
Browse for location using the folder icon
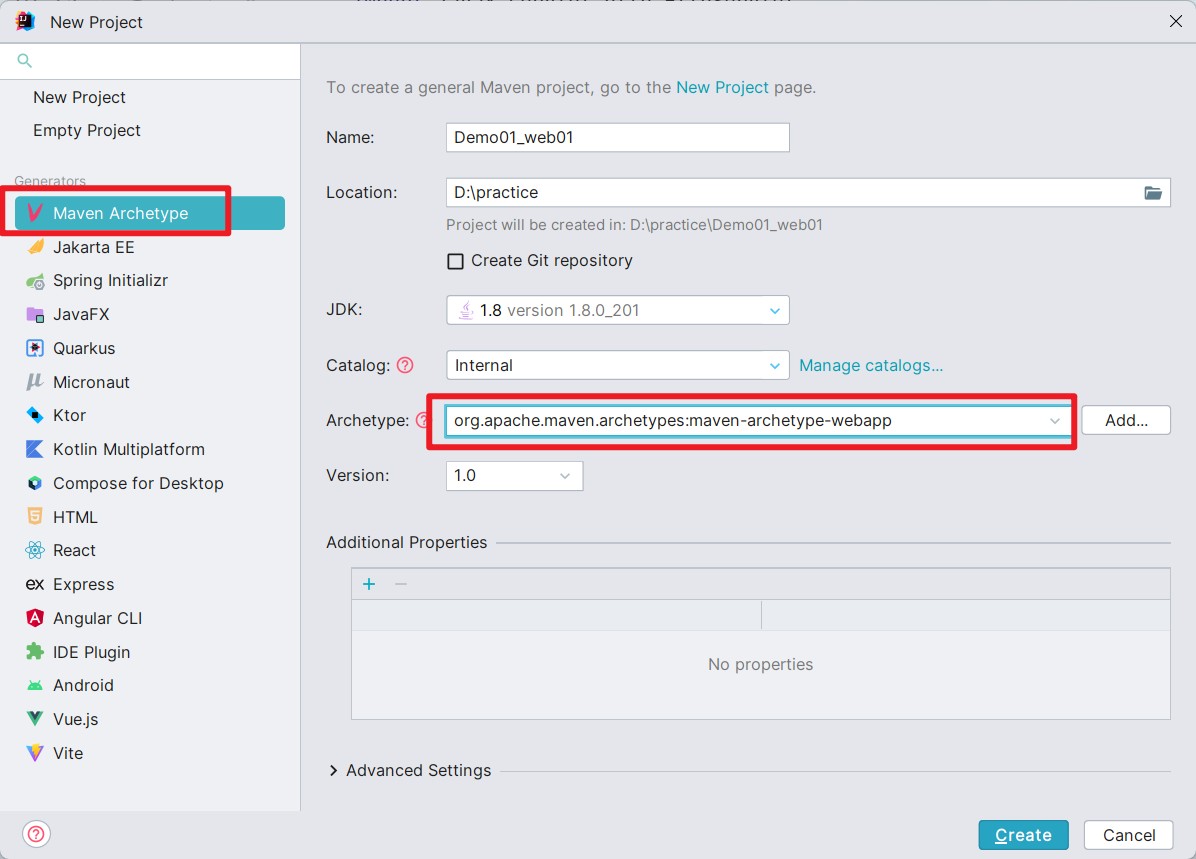tap(1153, 192)
